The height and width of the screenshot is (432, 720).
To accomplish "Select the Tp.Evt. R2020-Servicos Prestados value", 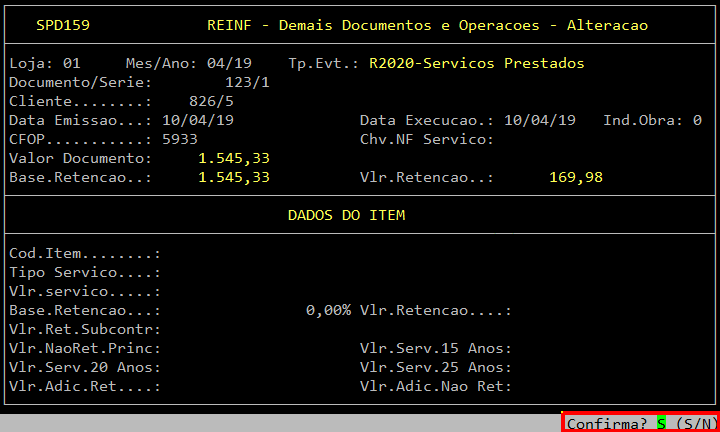I will (476, 63).
